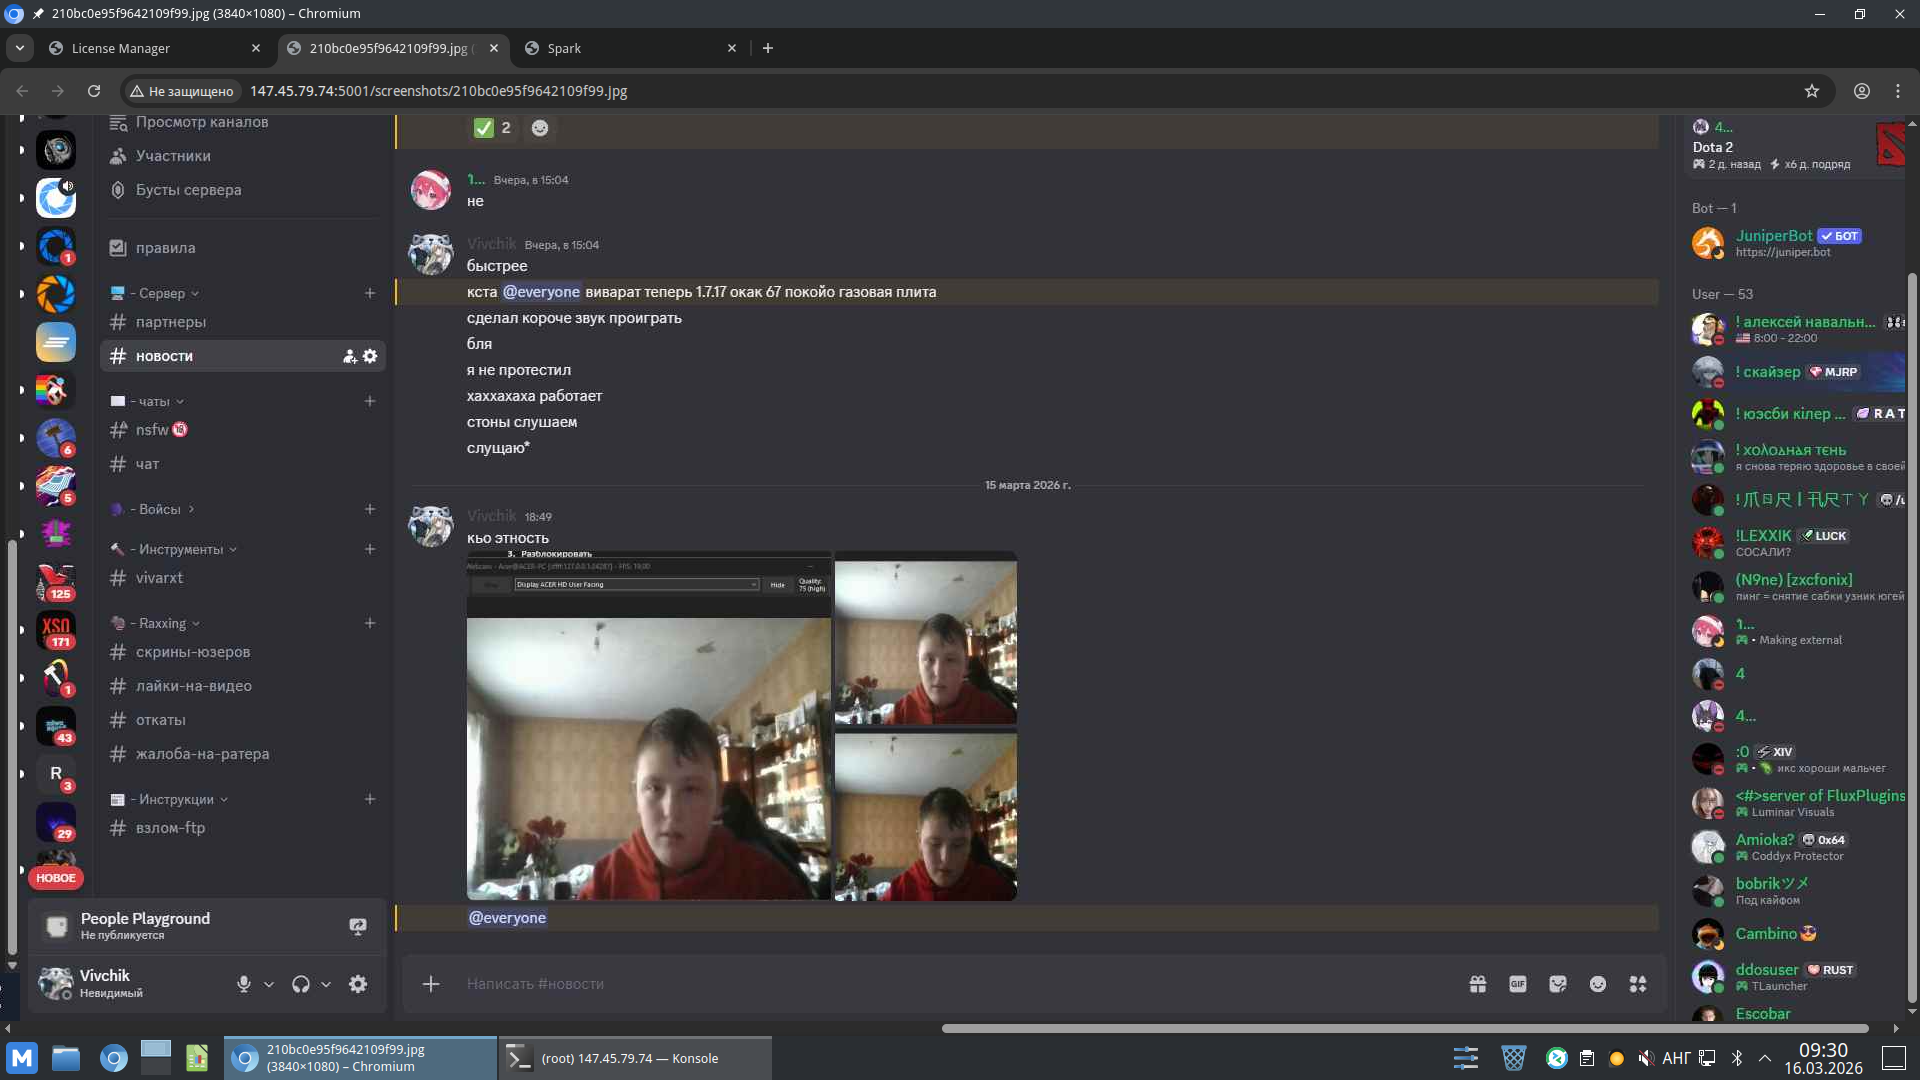This screenshot has height=1080, width=1920.
Task: Bookmark this page with star icon
Action: tap(1811, 91)
